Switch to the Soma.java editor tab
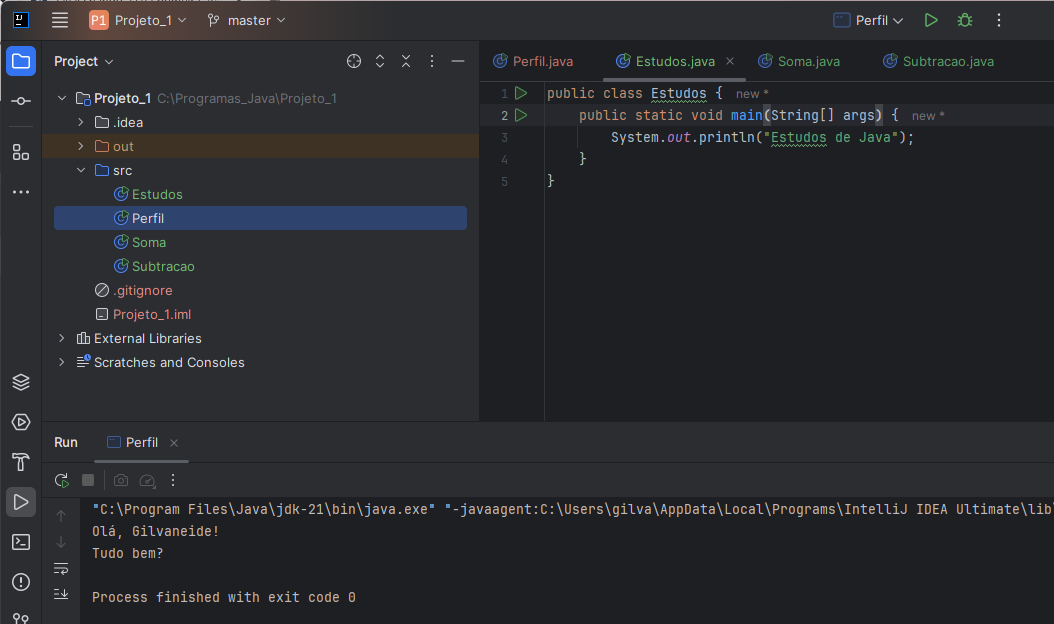Viewport: 1054px width, 624px height. pyautogui.click(x=799, y=61)
